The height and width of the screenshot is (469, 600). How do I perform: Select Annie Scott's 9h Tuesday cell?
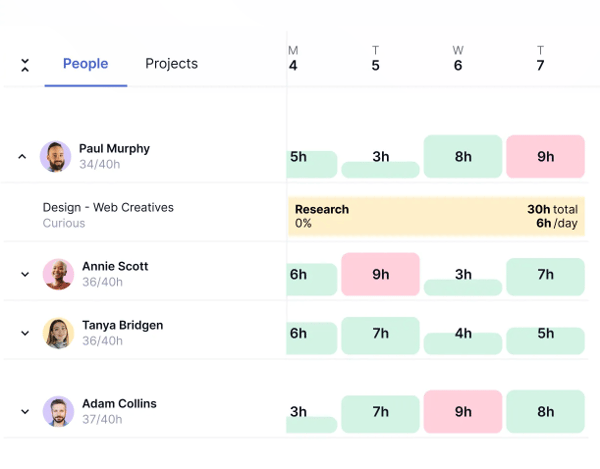[380, 274]
